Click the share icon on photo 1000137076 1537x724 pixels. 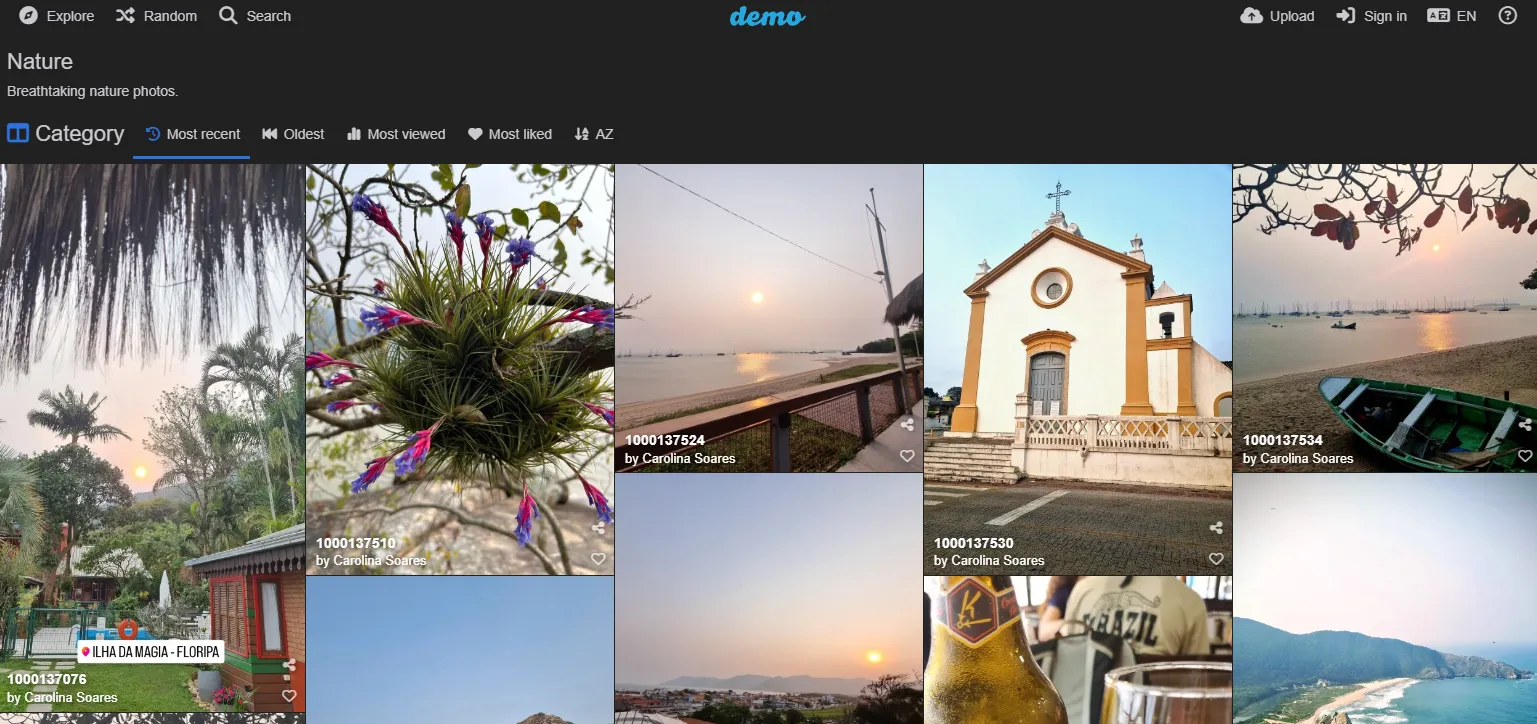point(291,665)
